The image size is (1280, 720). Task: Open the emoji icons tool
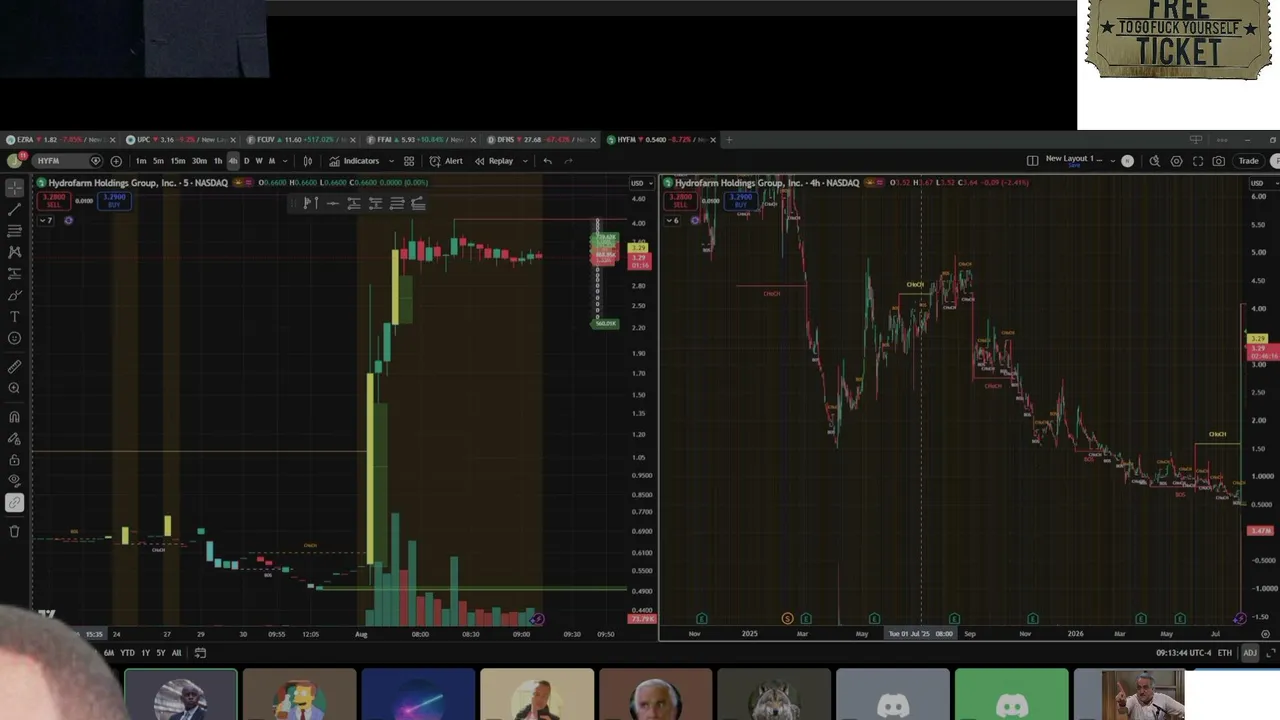click(14, 338)
